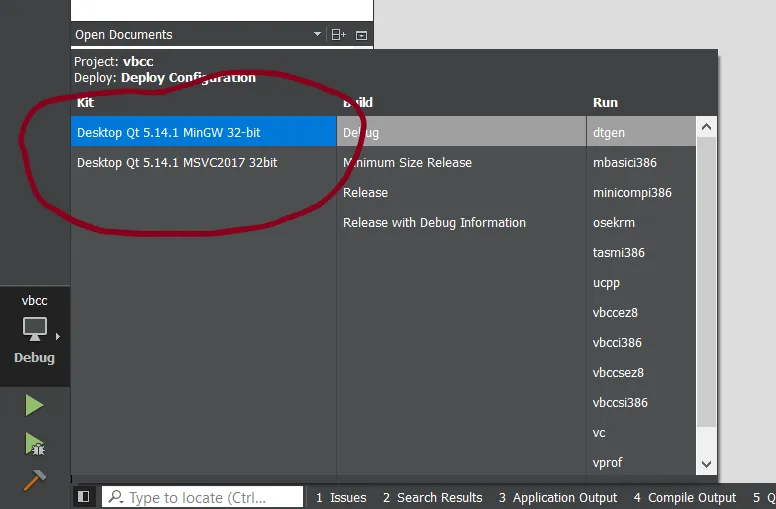Open the Application Output pane

558,498
